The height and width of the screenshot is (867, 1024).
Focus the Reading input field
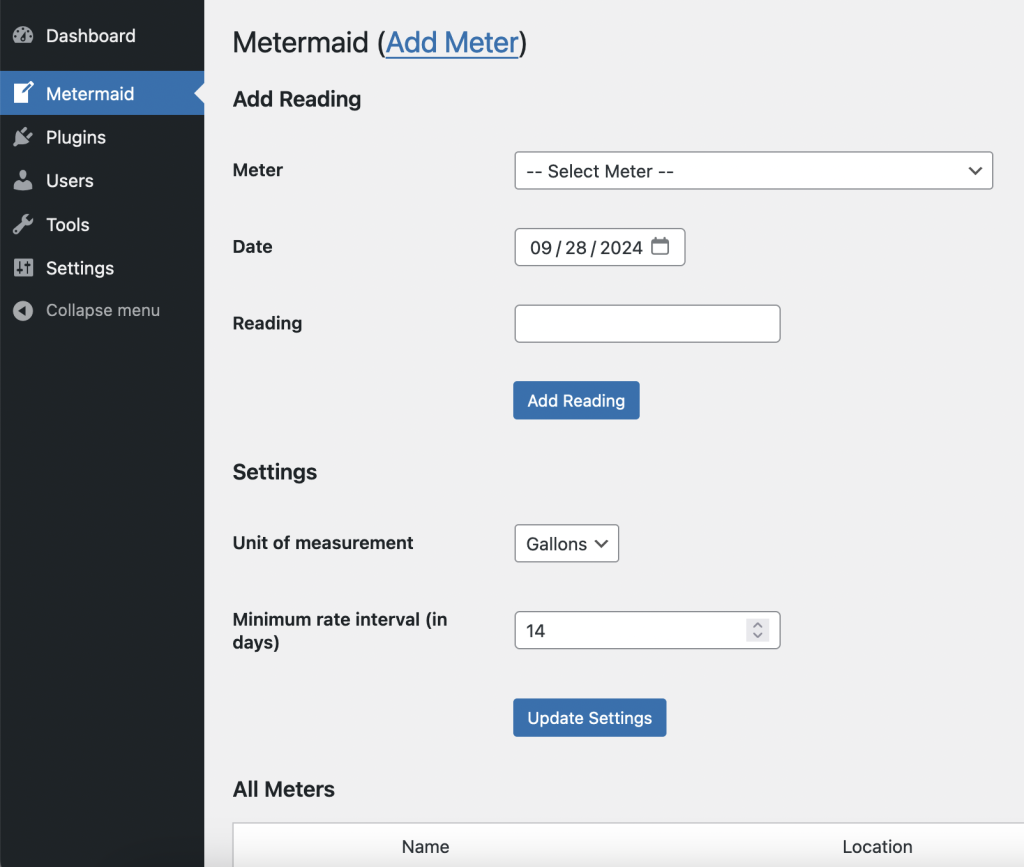click(x=647, y=324)
